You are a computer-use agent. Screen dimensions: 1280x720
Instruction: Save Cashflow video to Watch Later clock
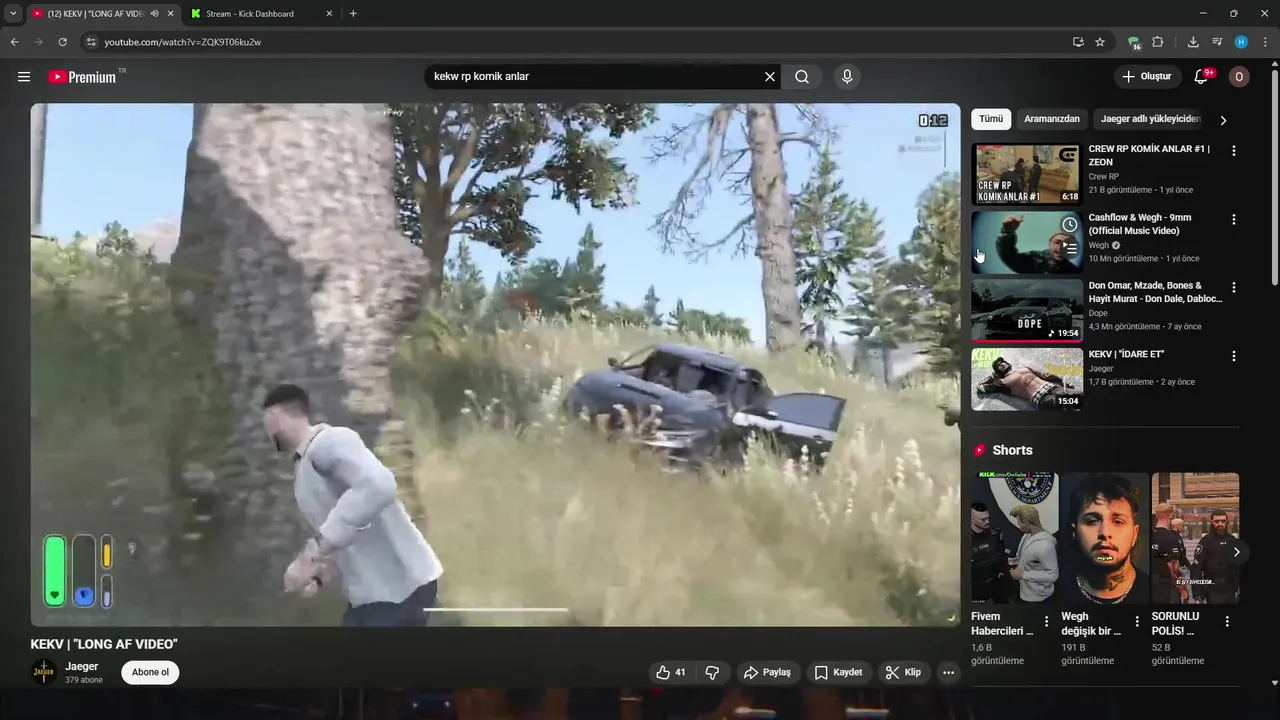[x=1070, y=225]
